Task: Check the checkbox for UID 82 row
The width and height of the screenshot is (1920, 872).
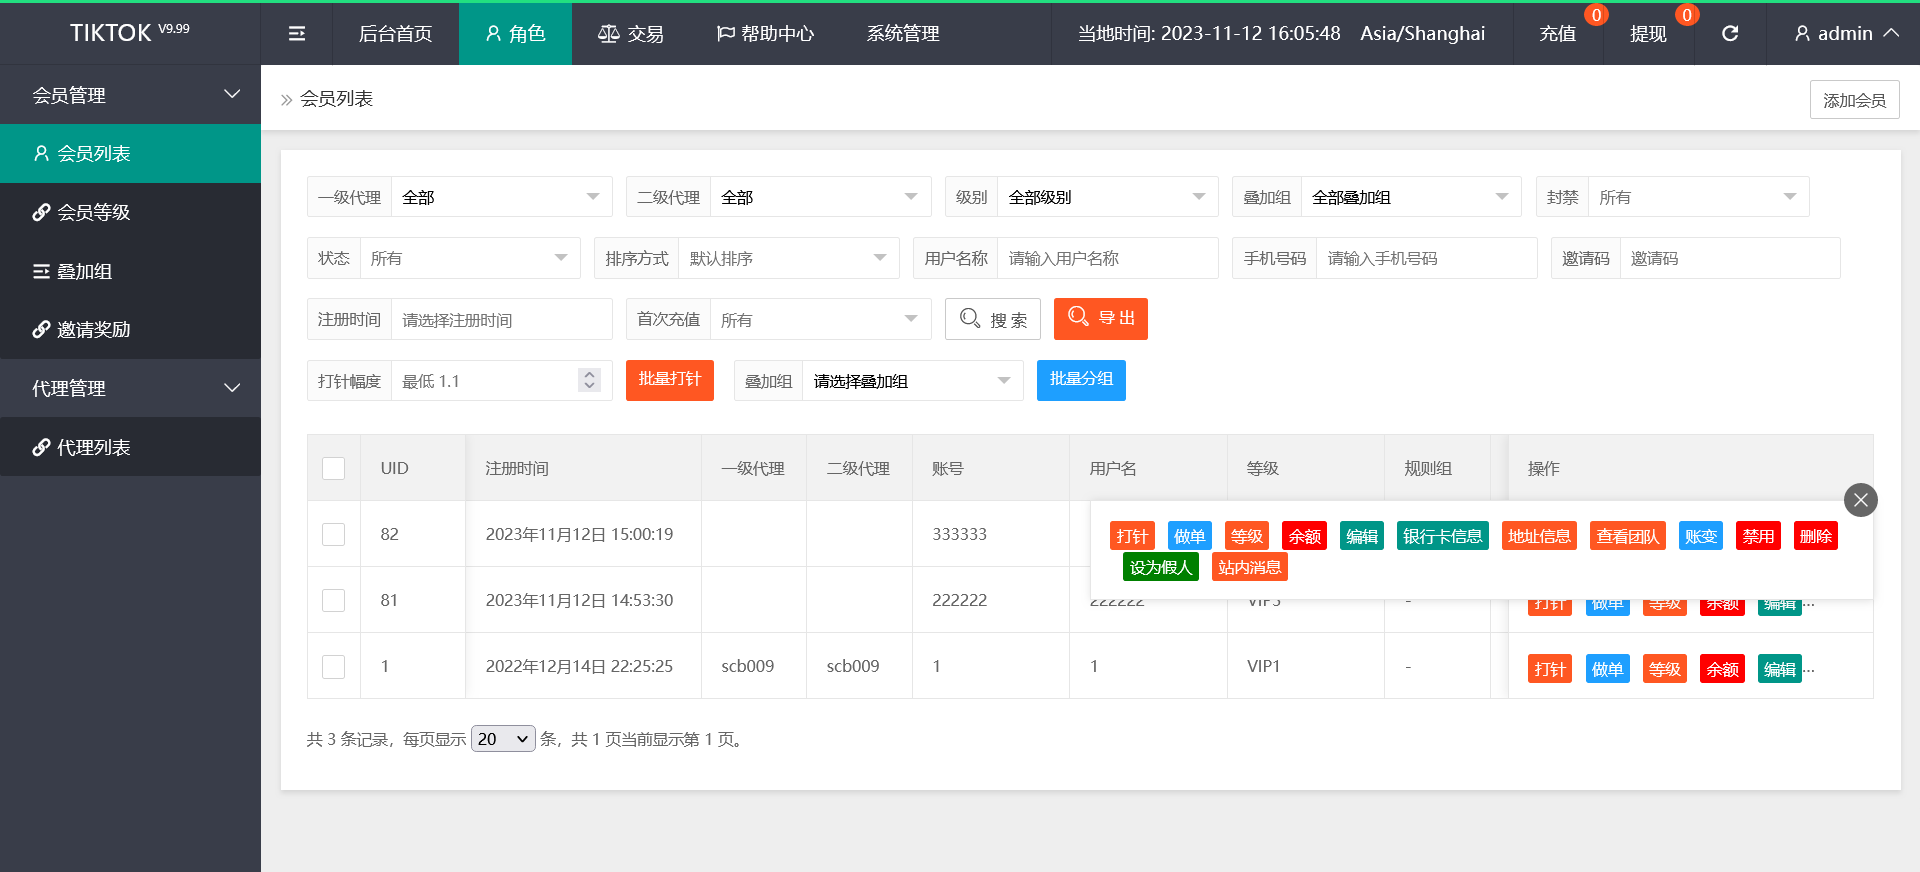Action: pos(334,534)
